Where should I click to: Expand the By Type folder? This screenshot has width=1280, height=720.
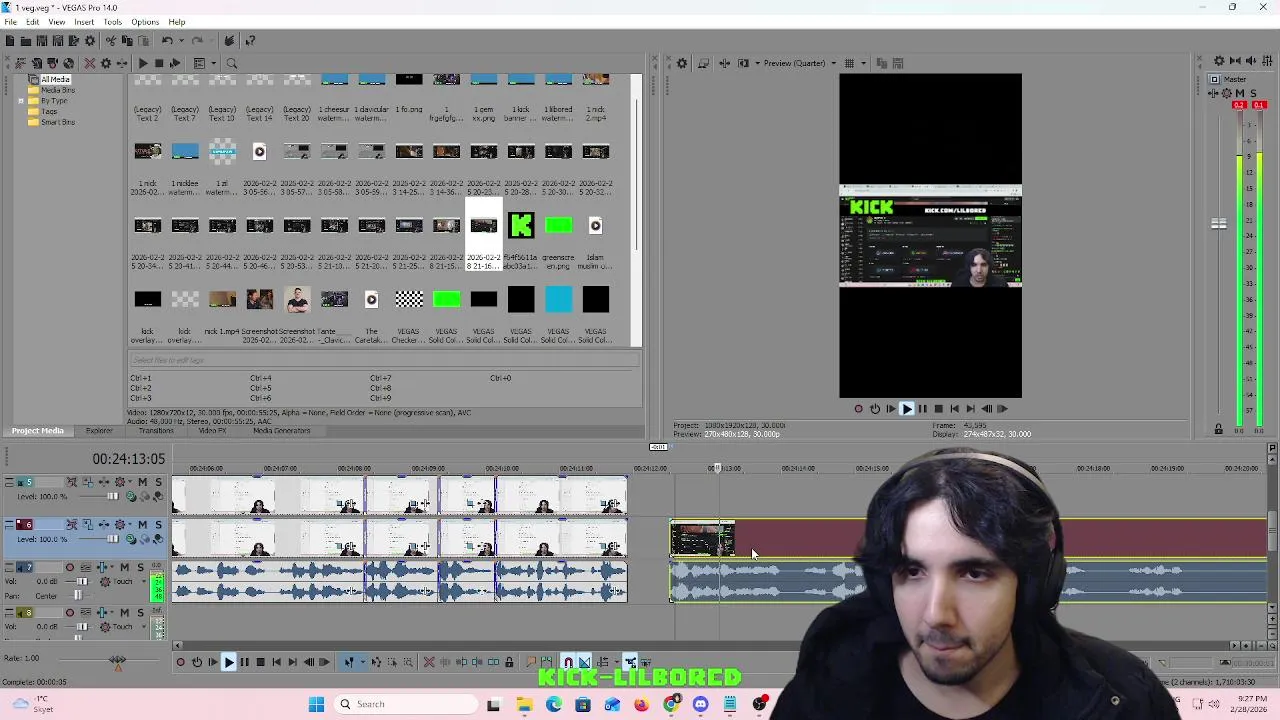tap(21, 101)
